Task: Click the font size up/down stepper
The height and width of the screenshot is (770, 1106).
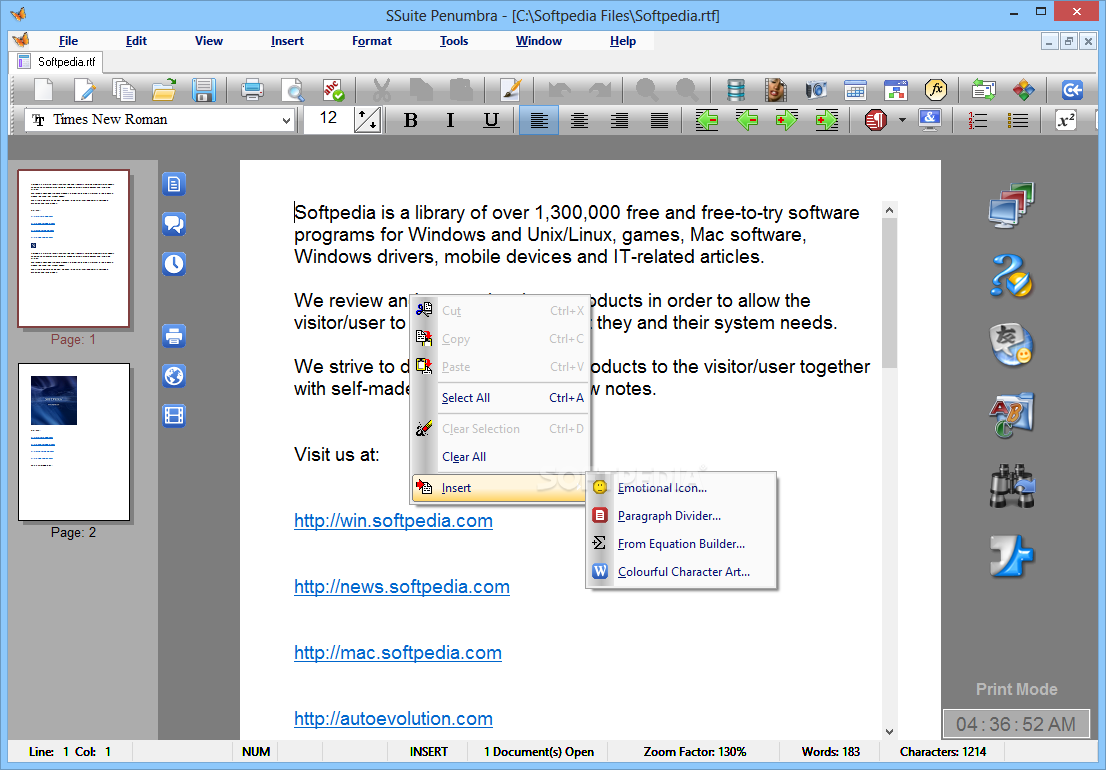Action: coord(367,120)
